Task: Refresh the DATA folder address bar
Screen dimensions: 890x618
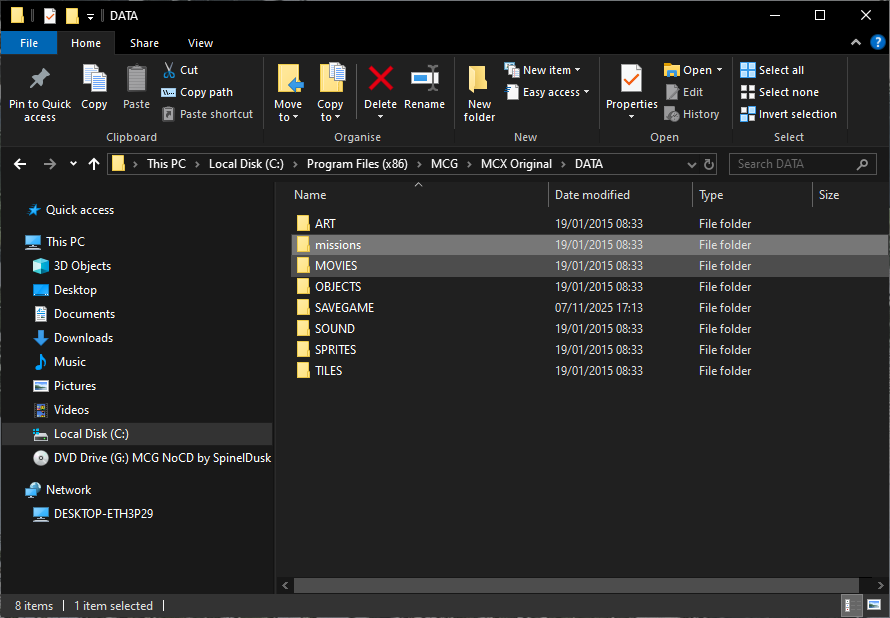Action: pyautogui.click(x=709, y=164)
